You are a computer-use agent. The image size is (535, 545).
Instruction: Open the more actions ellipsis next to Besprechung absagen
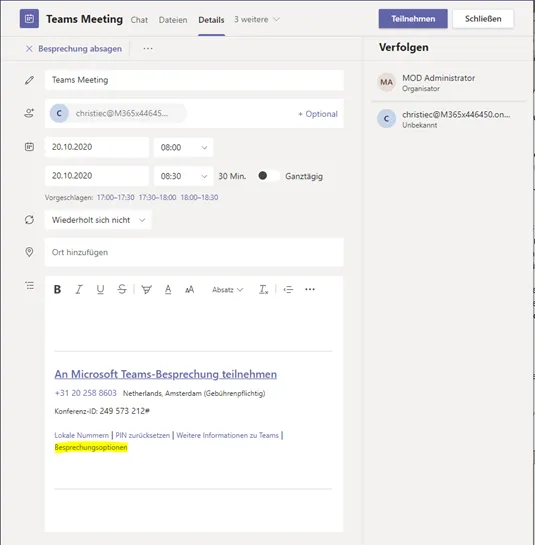tap(148, 49)
